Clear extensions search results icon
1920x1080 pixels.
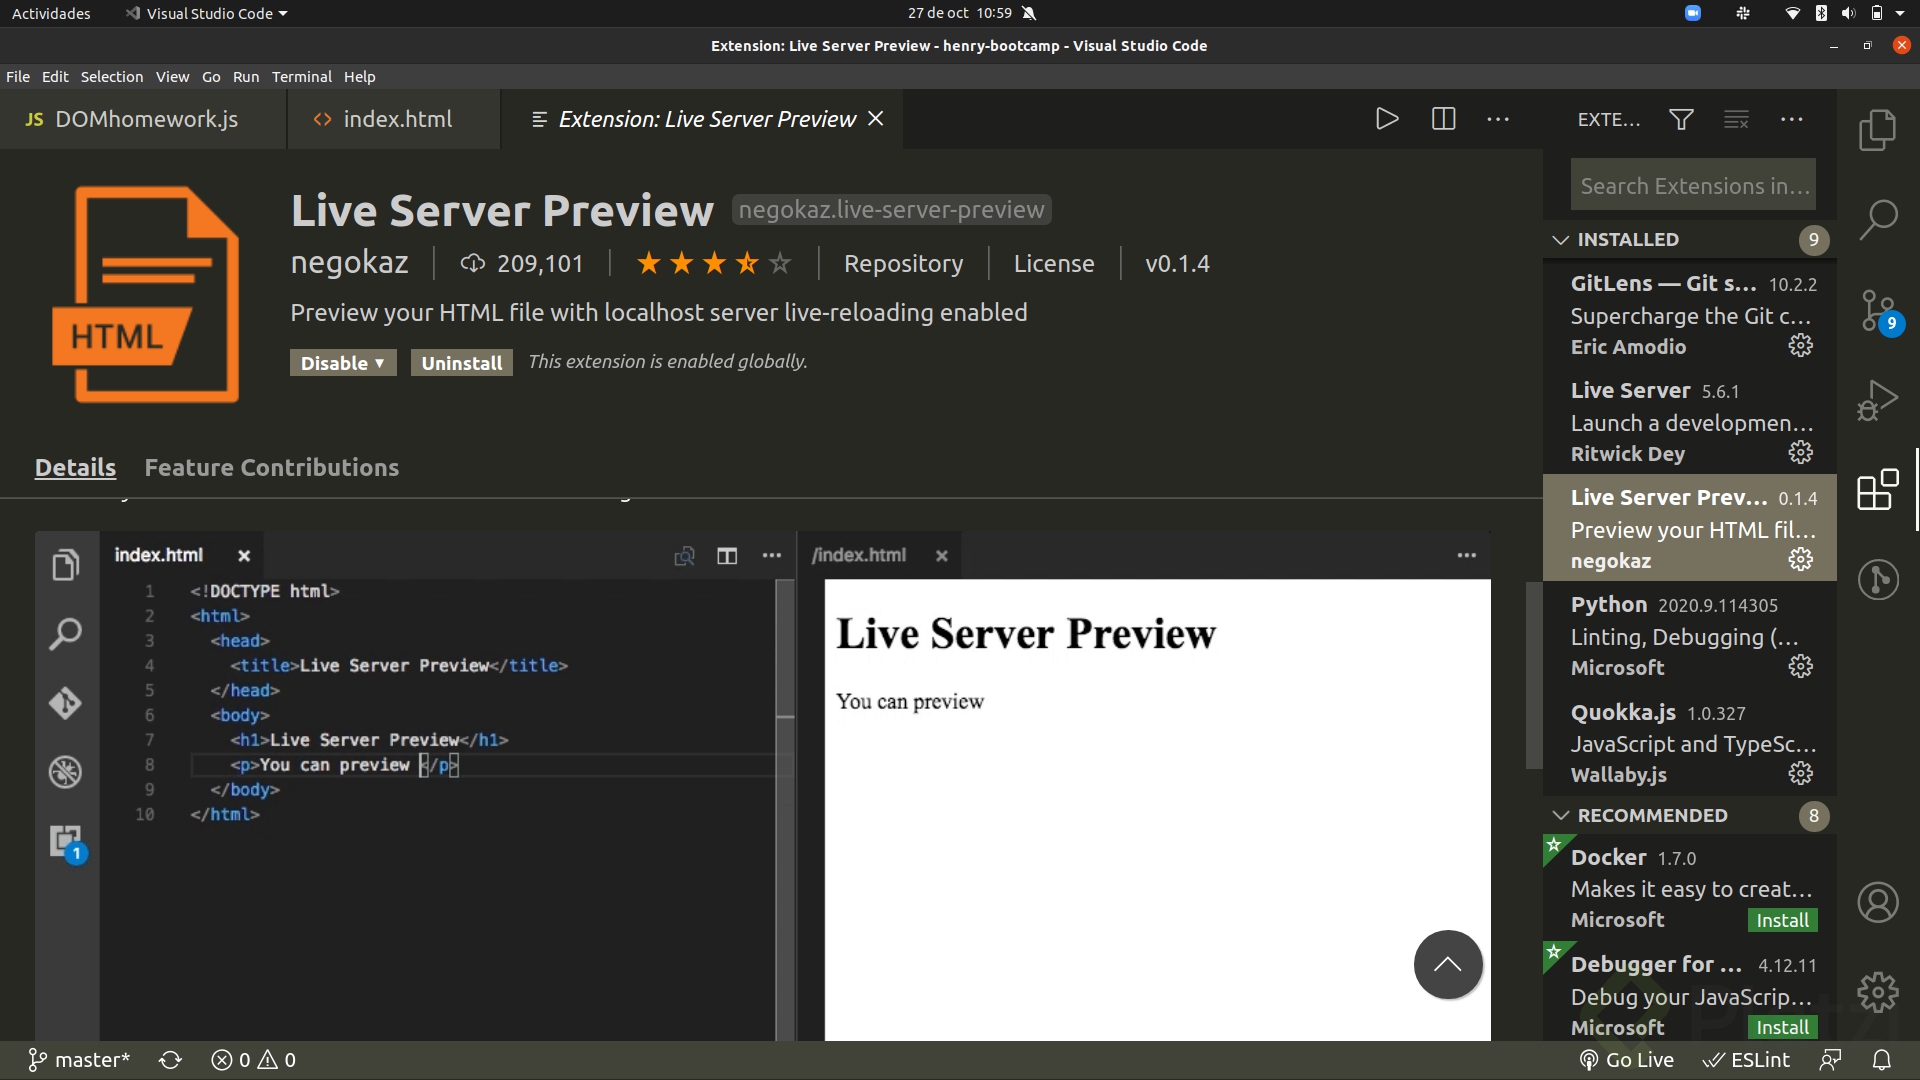click(x=1737, y=119)
